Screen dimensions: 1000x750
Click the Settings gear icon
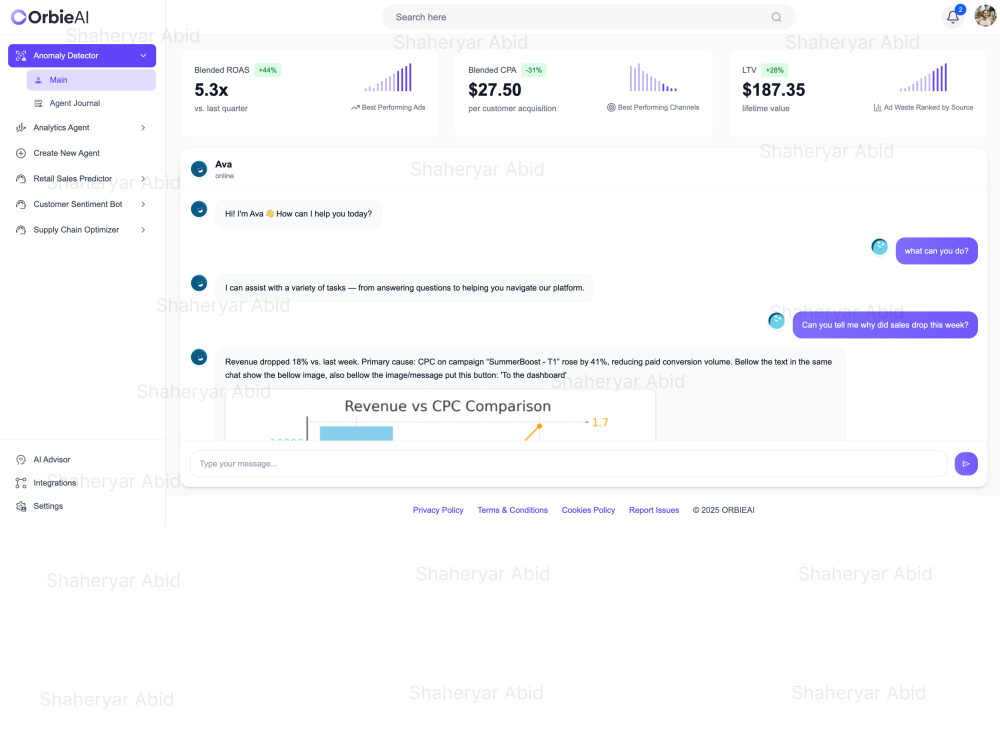point(21,506)
